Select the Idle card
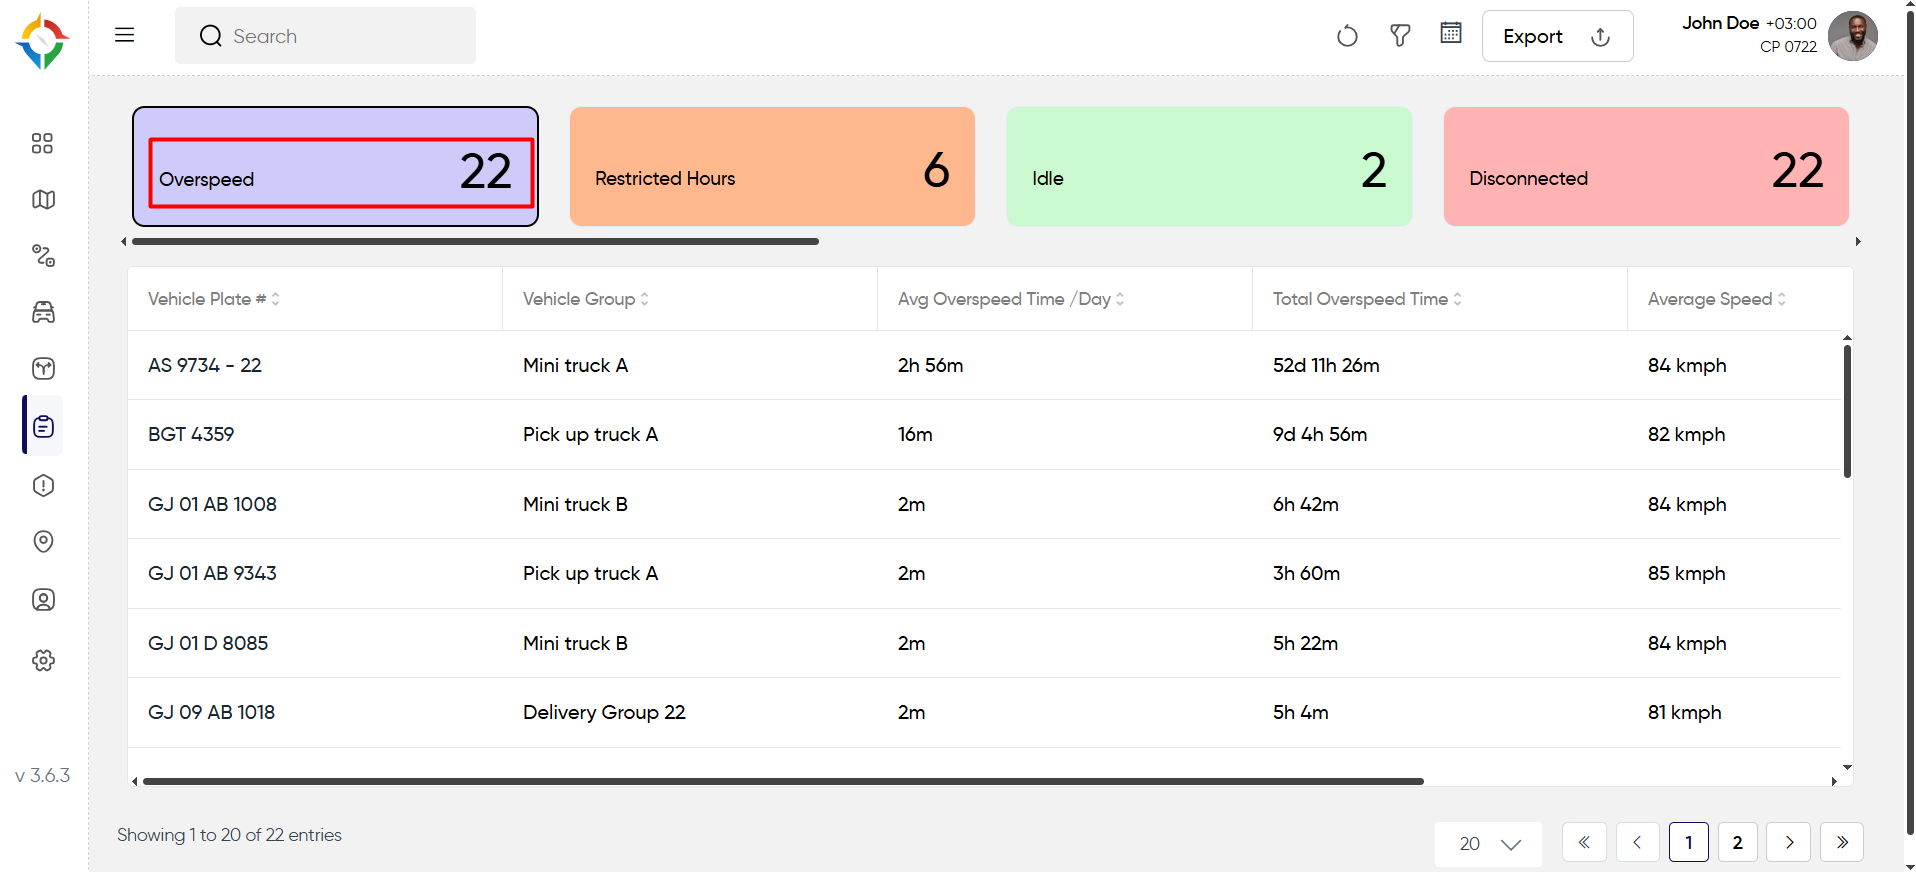Image resolution: width=1916 pixels, height=872 pixels. (x=1209, y=167)
